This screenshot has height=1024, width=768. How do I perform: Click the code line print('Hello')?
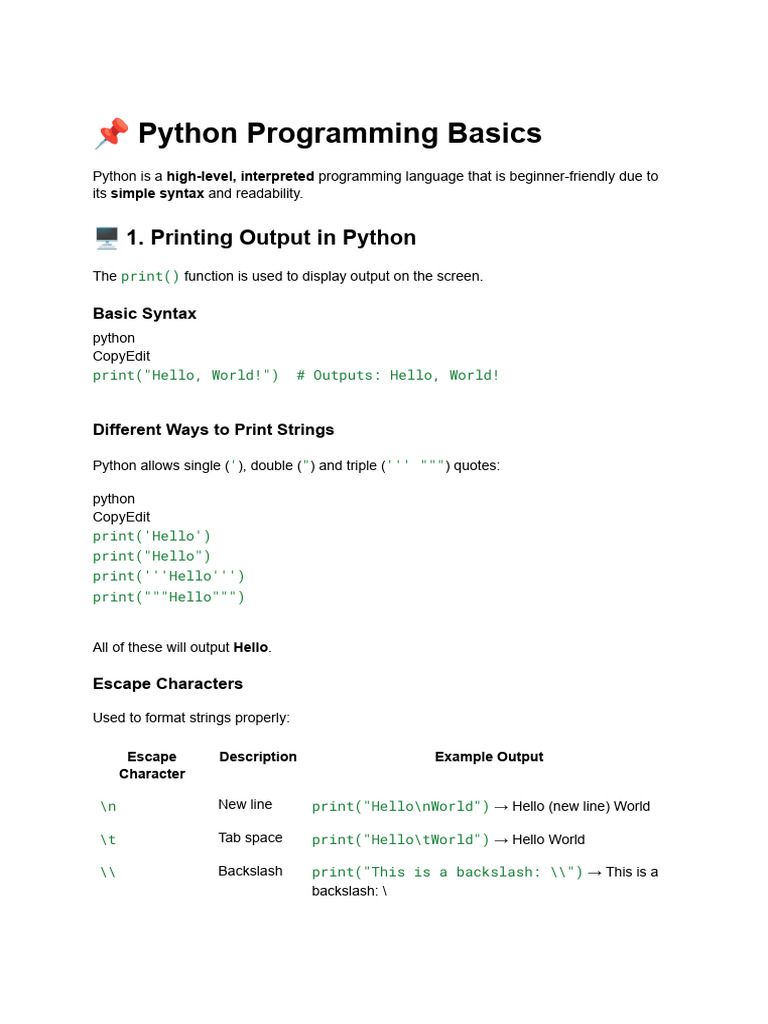(x=152, y=536)
